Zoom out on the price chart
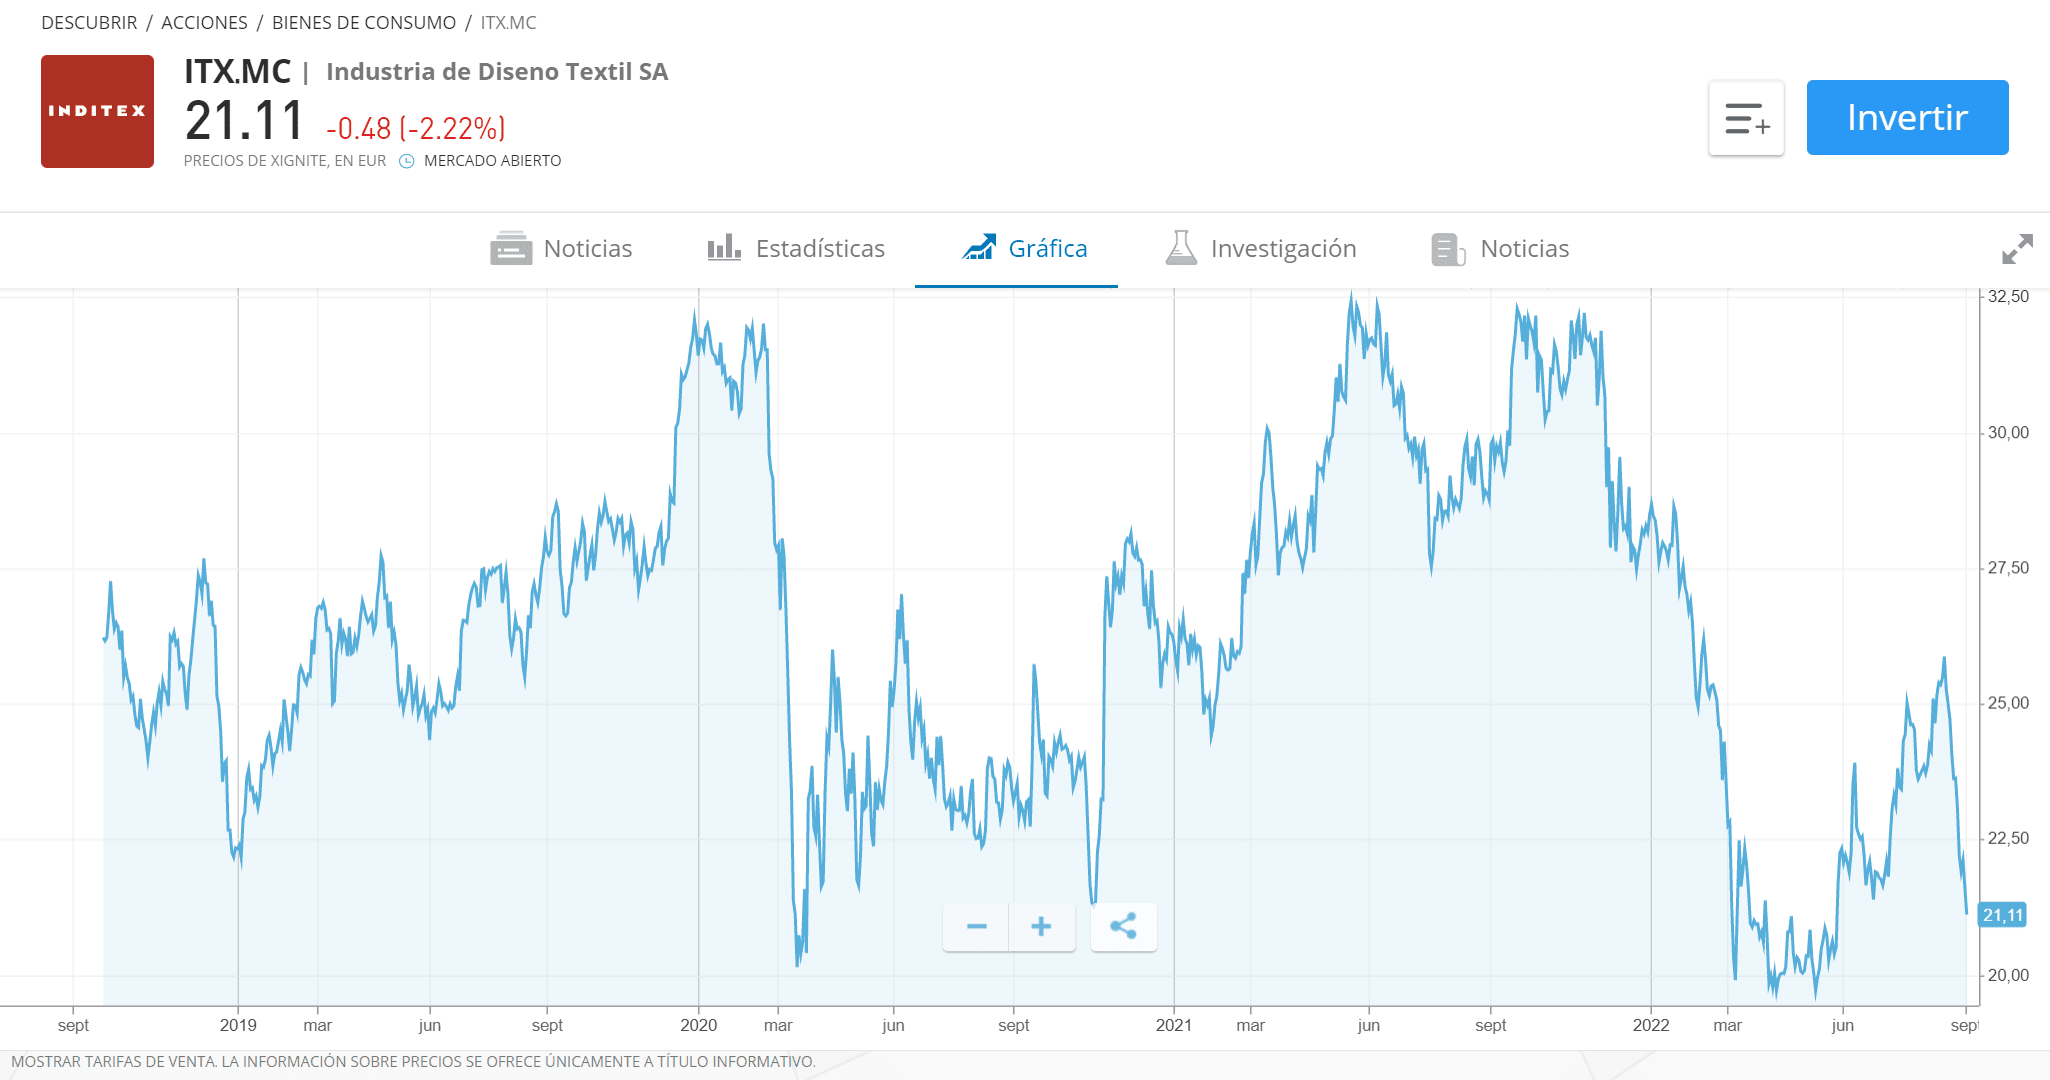This screenshot has height=1080, width=2050. click(976, 927)
